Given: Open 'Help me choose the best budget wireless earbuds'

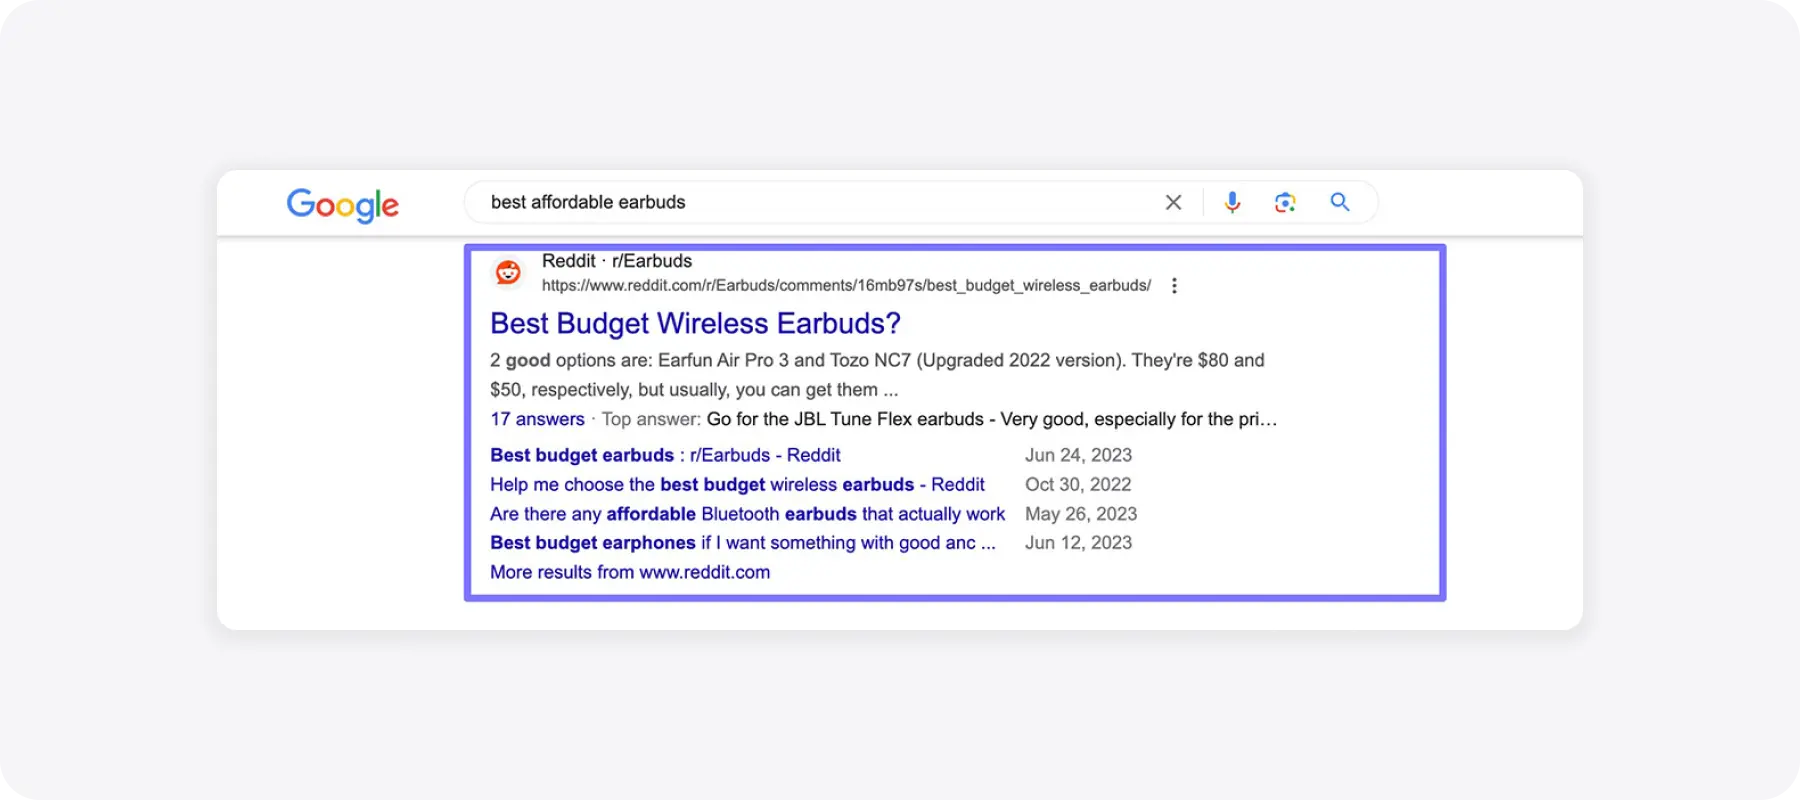Looking at the screenshot, I should click(x=737, y=484).
